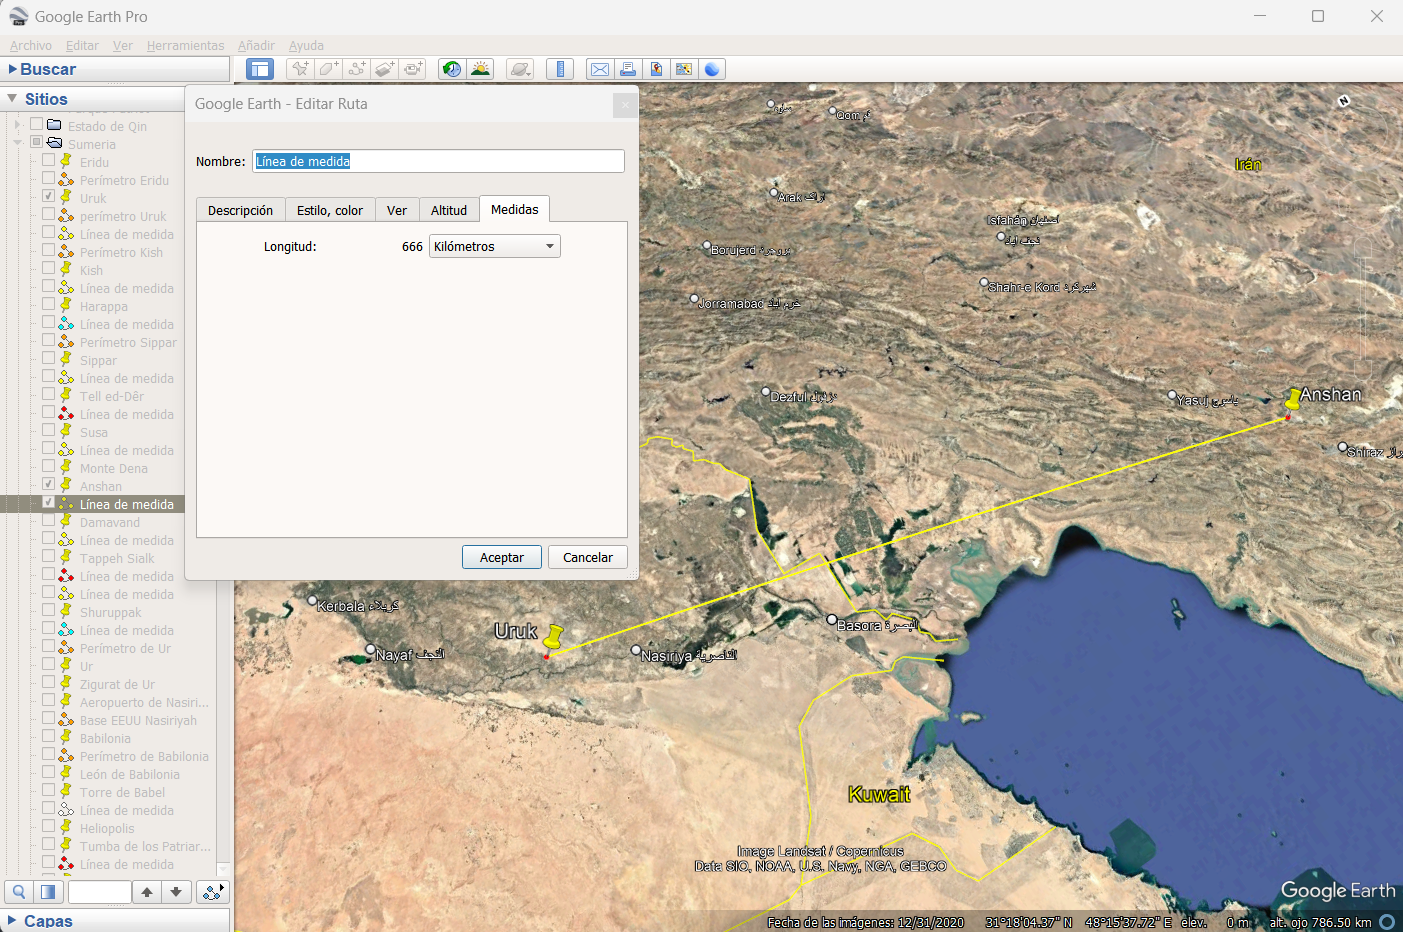The height and width of the screenshot is (932, 1403).
Task: Uncheck the Uruk placemark checkbox
Action: (48, 196)
